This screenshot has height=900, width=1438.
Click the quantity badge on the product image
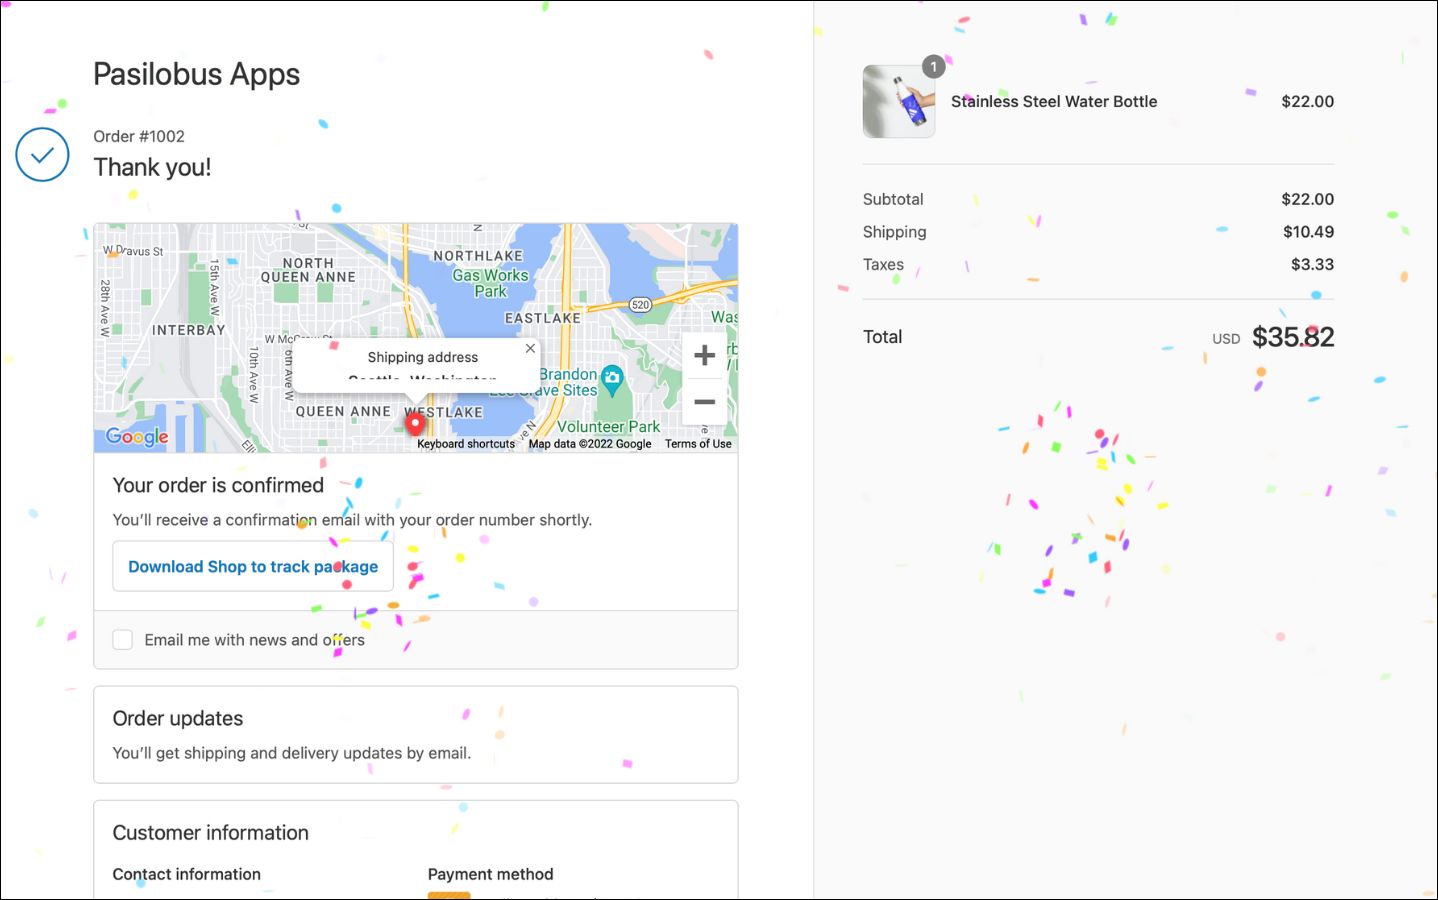(x=933, y=67)
